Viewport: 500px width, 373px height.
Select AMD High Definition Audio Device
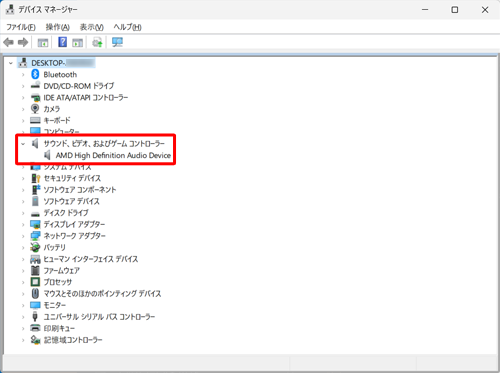(113, 155)
